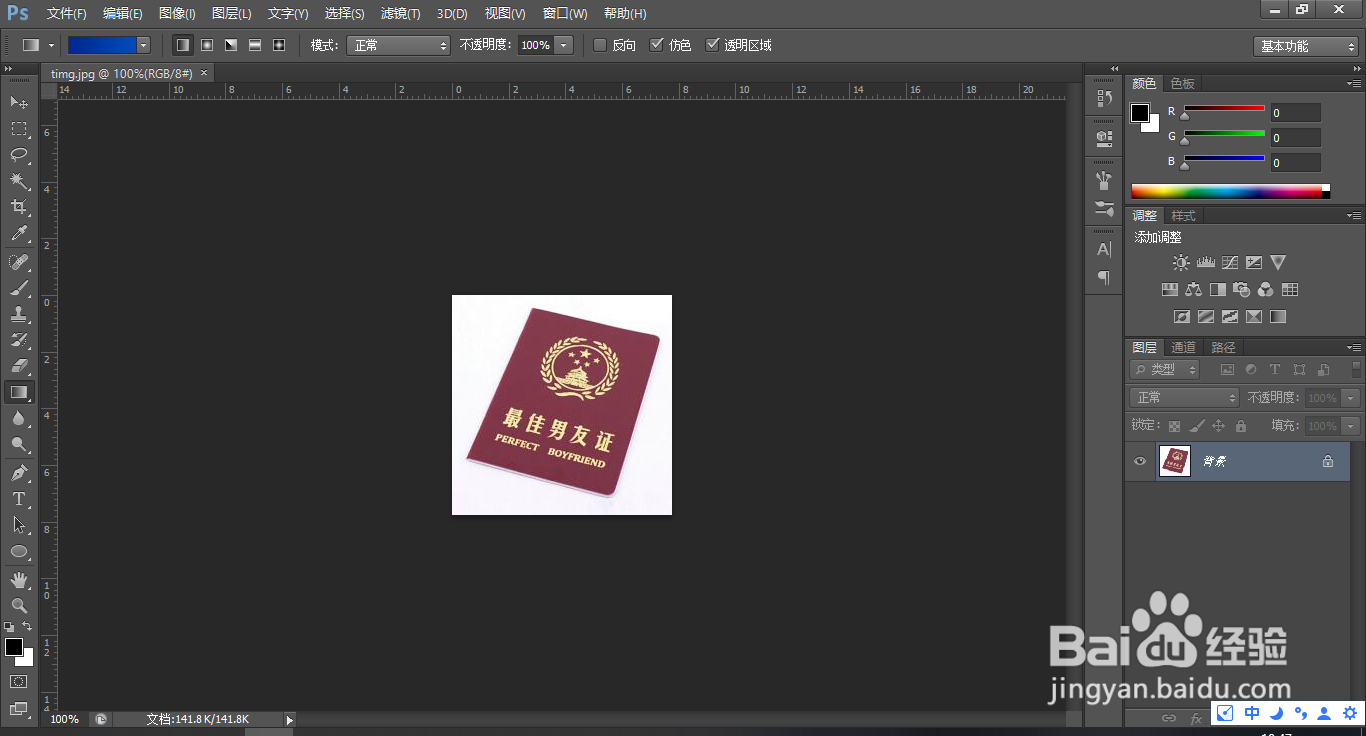This screenshot has height=736, width=1366.
Task: Select the Eraser tool
Action: 19,366
